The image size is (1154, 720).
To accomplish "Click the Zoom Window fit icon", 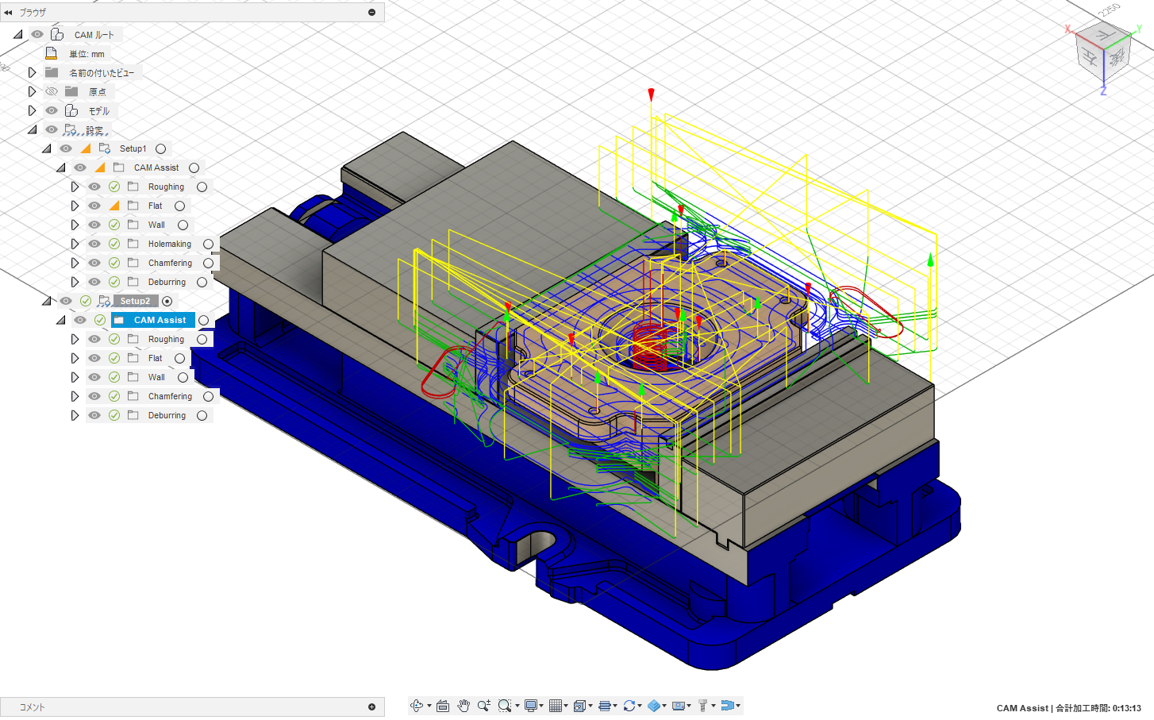I will click(x=505, y=705).
